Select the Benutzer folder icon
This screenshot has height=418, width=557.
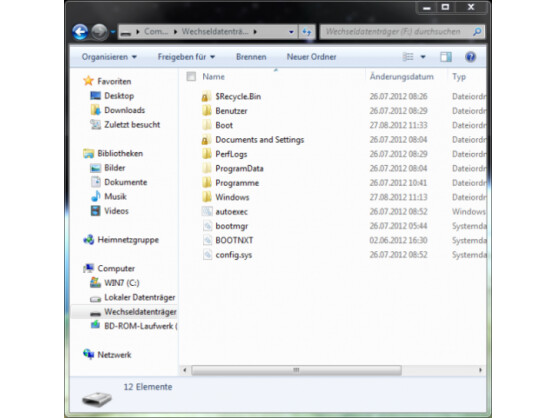(206, 111)
